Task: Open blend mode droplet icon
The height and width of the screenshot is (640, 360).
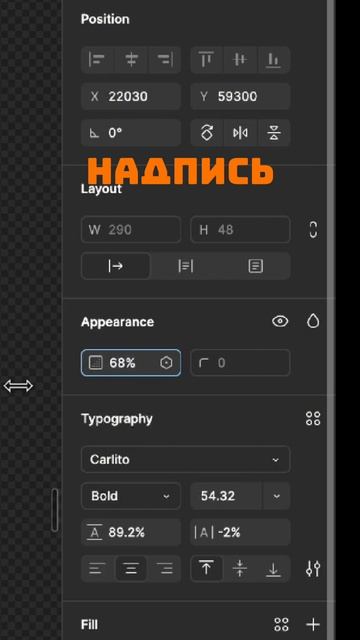Action: coord(313,322)
